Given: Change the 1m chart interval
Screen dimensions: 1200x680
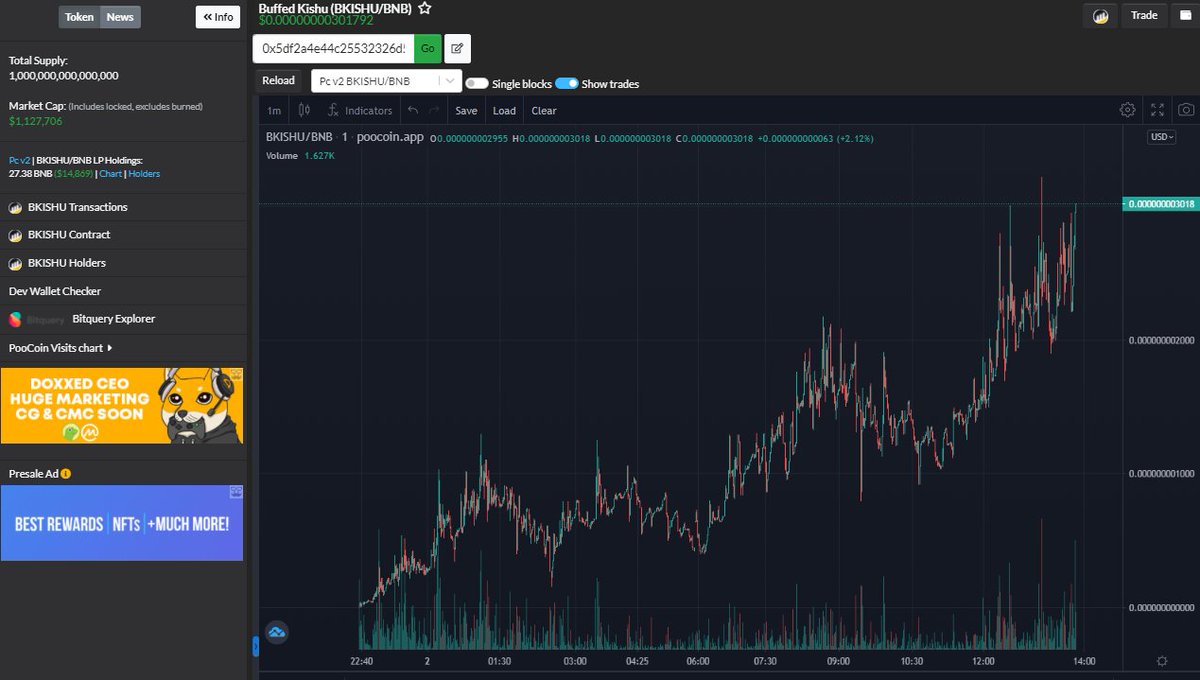Looking at the screenshot, I should click(274, 111).
